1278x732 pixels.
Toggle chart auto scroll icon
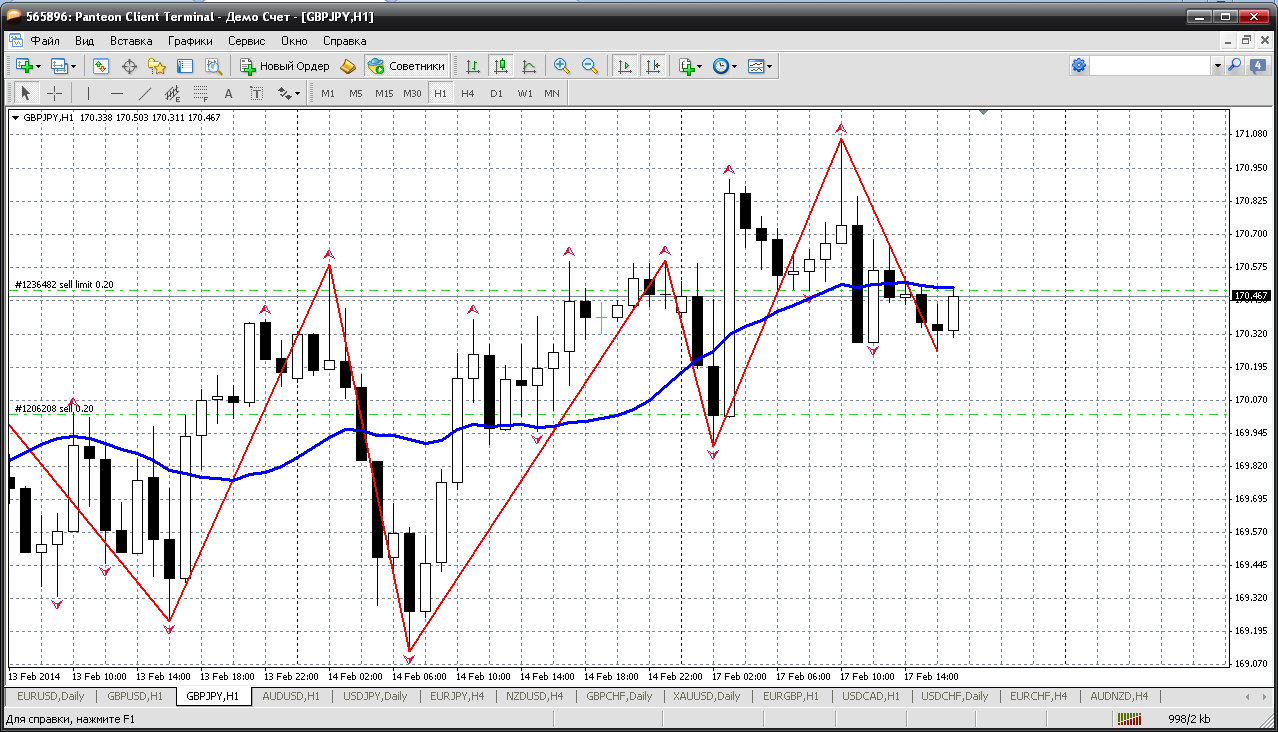click(x=625, y=66)
